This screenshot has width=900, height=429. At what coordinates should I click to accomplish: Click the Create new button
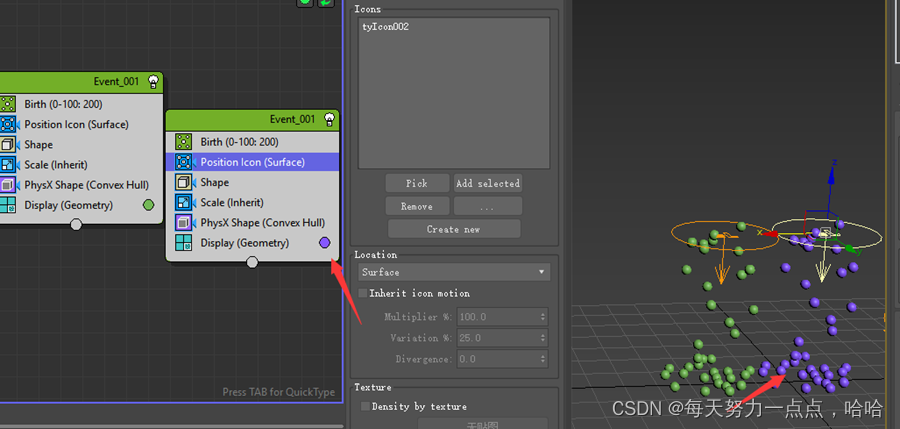[454, 229]
